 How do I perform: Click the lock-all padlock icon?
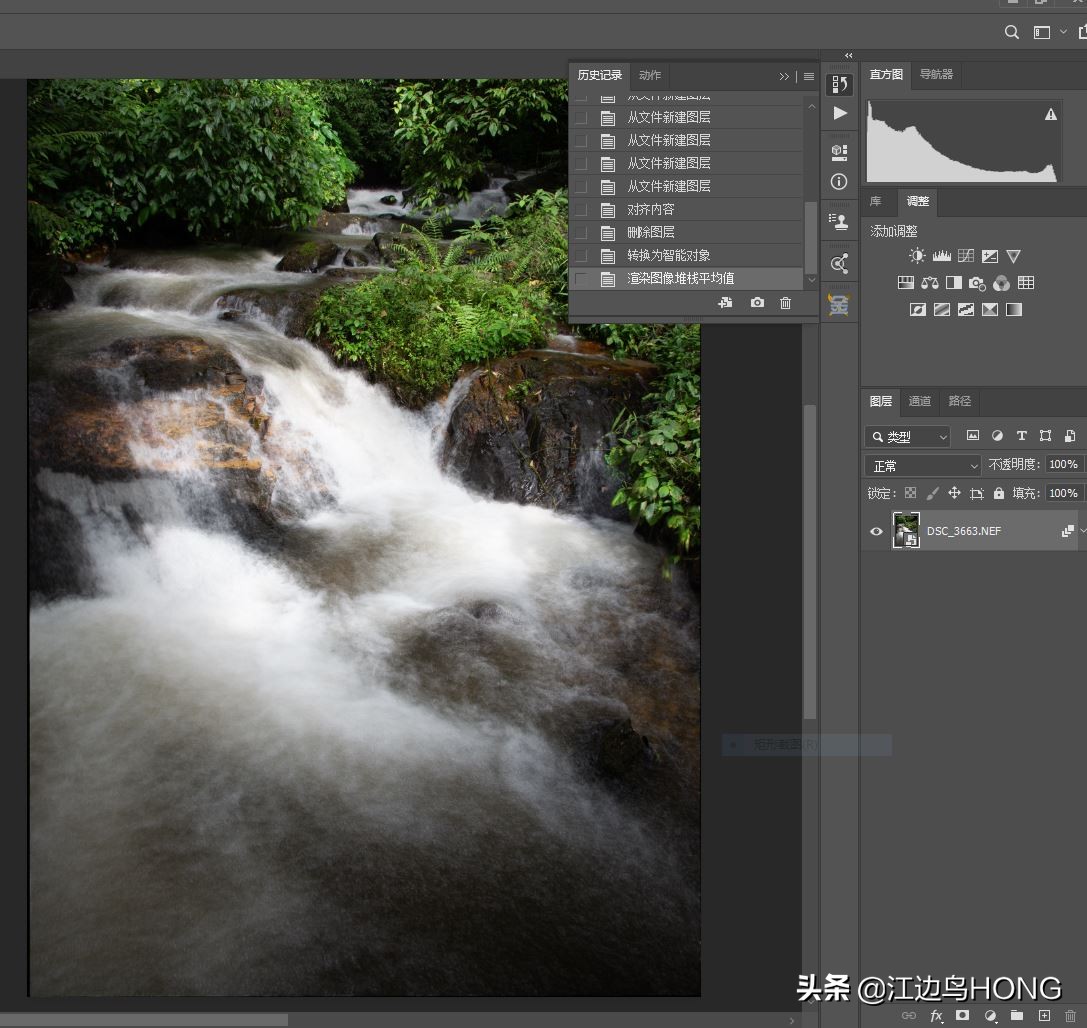[x=998, y=493]
